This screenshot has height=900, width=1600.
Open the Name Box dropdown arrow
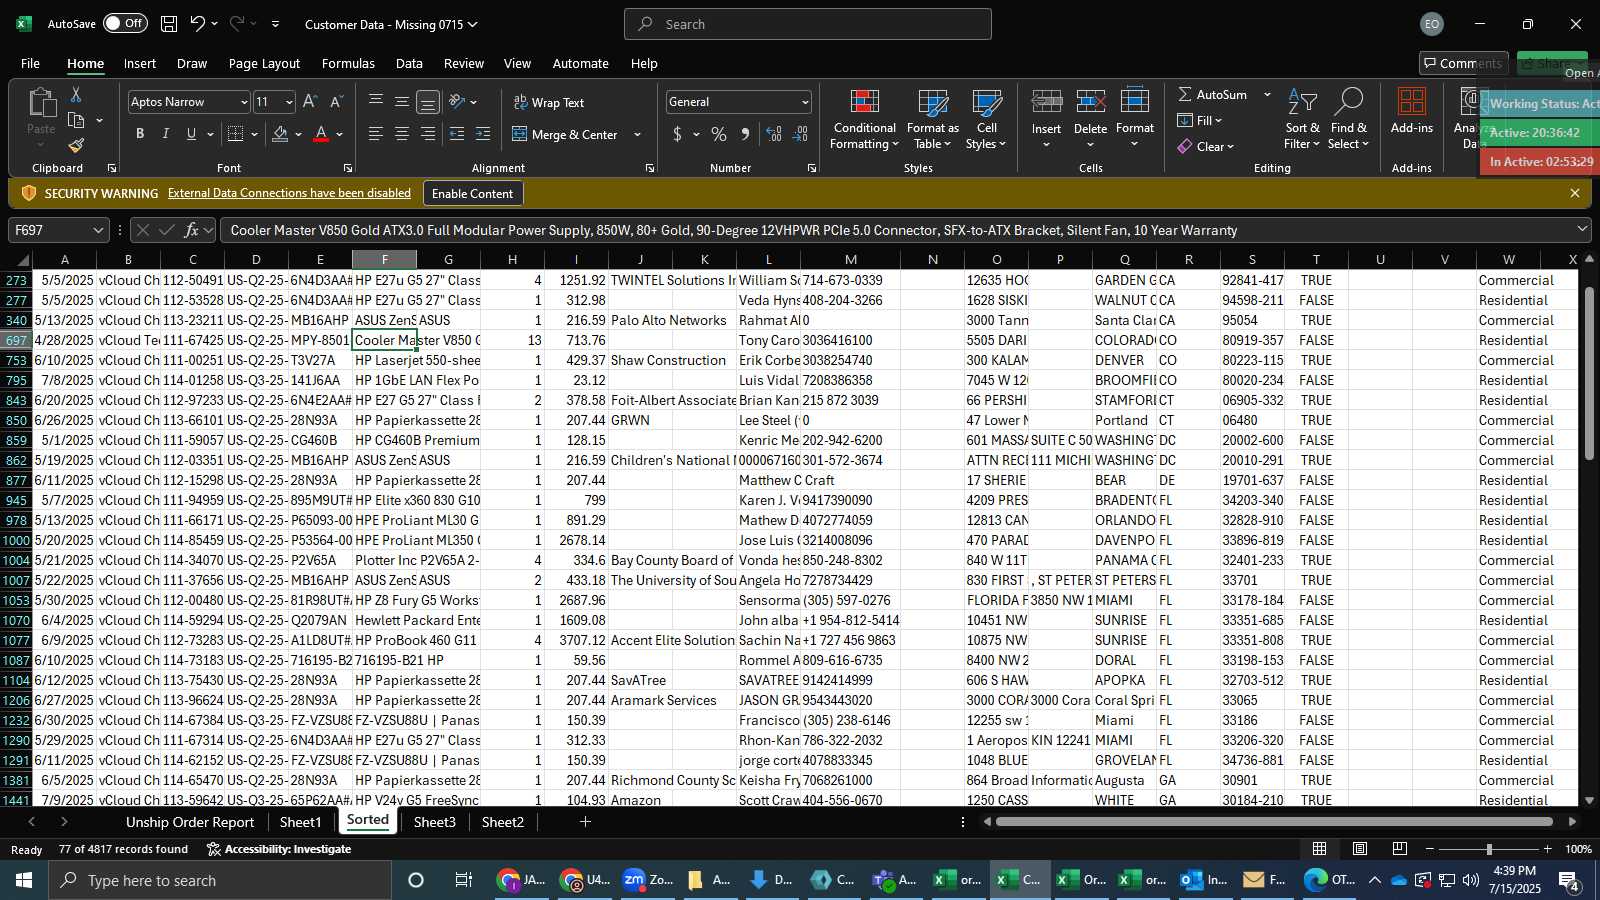[98, 230]
